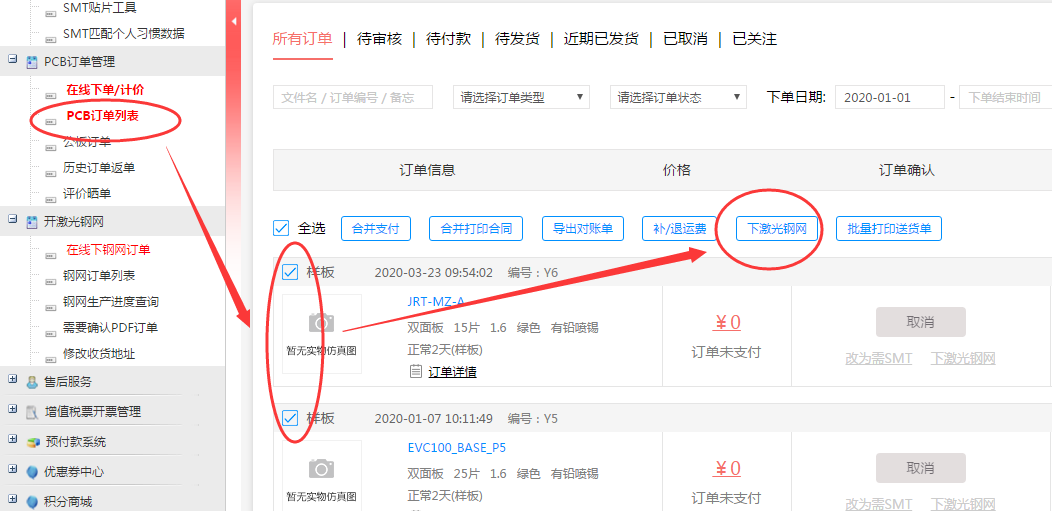
Task: Click the 文件名/订单编号 search field
Action: [352, 97]
